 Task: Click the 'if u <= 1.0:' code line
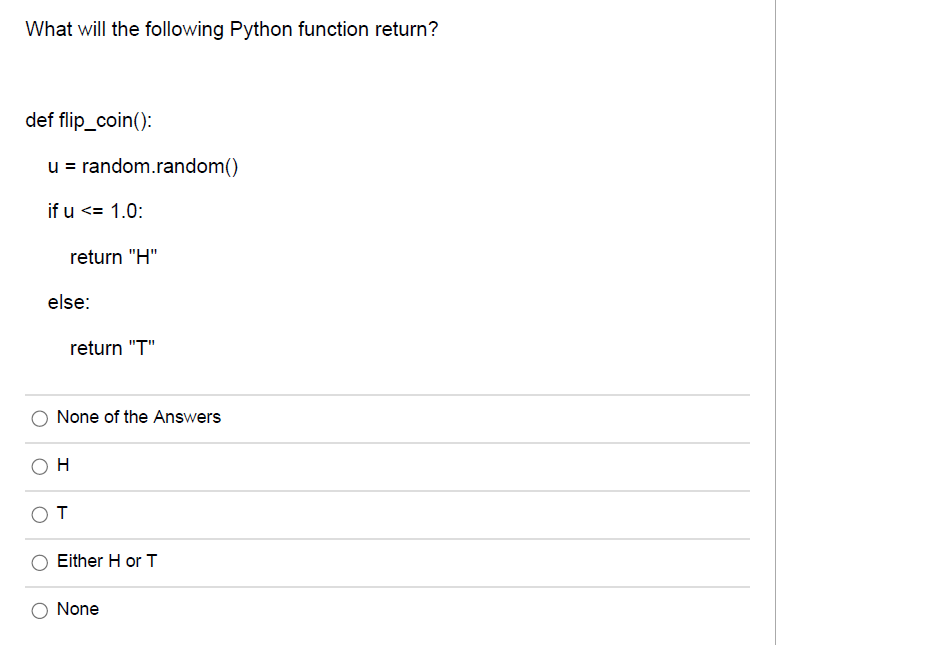click(96, 211)
